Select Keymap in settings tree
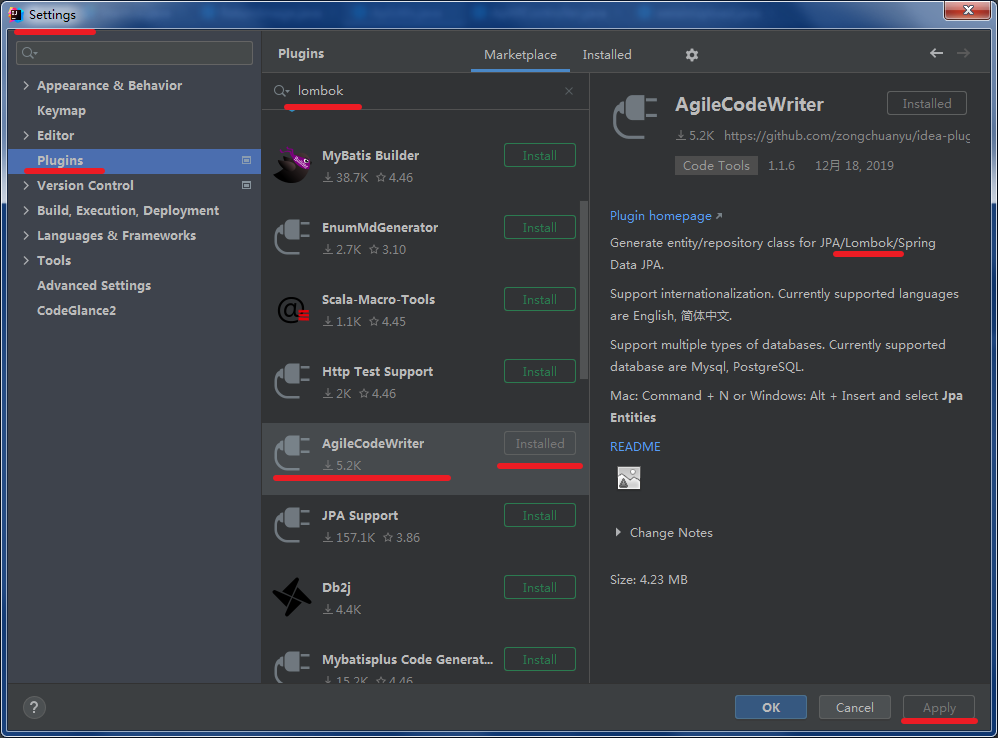The height and width of the screenshot is (738, 998). (x=61, y=111)
